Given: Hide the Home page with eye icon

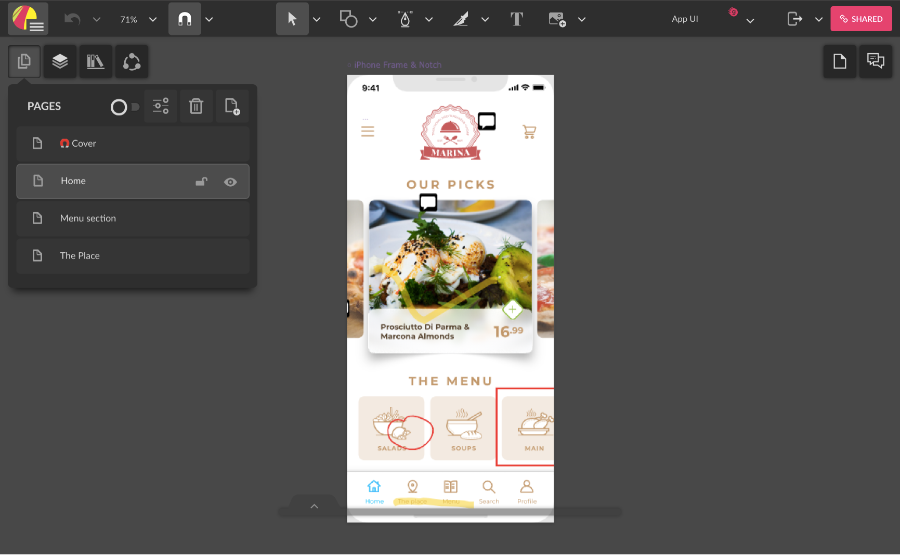Looking at the screenshot, I should coord(230,182).
